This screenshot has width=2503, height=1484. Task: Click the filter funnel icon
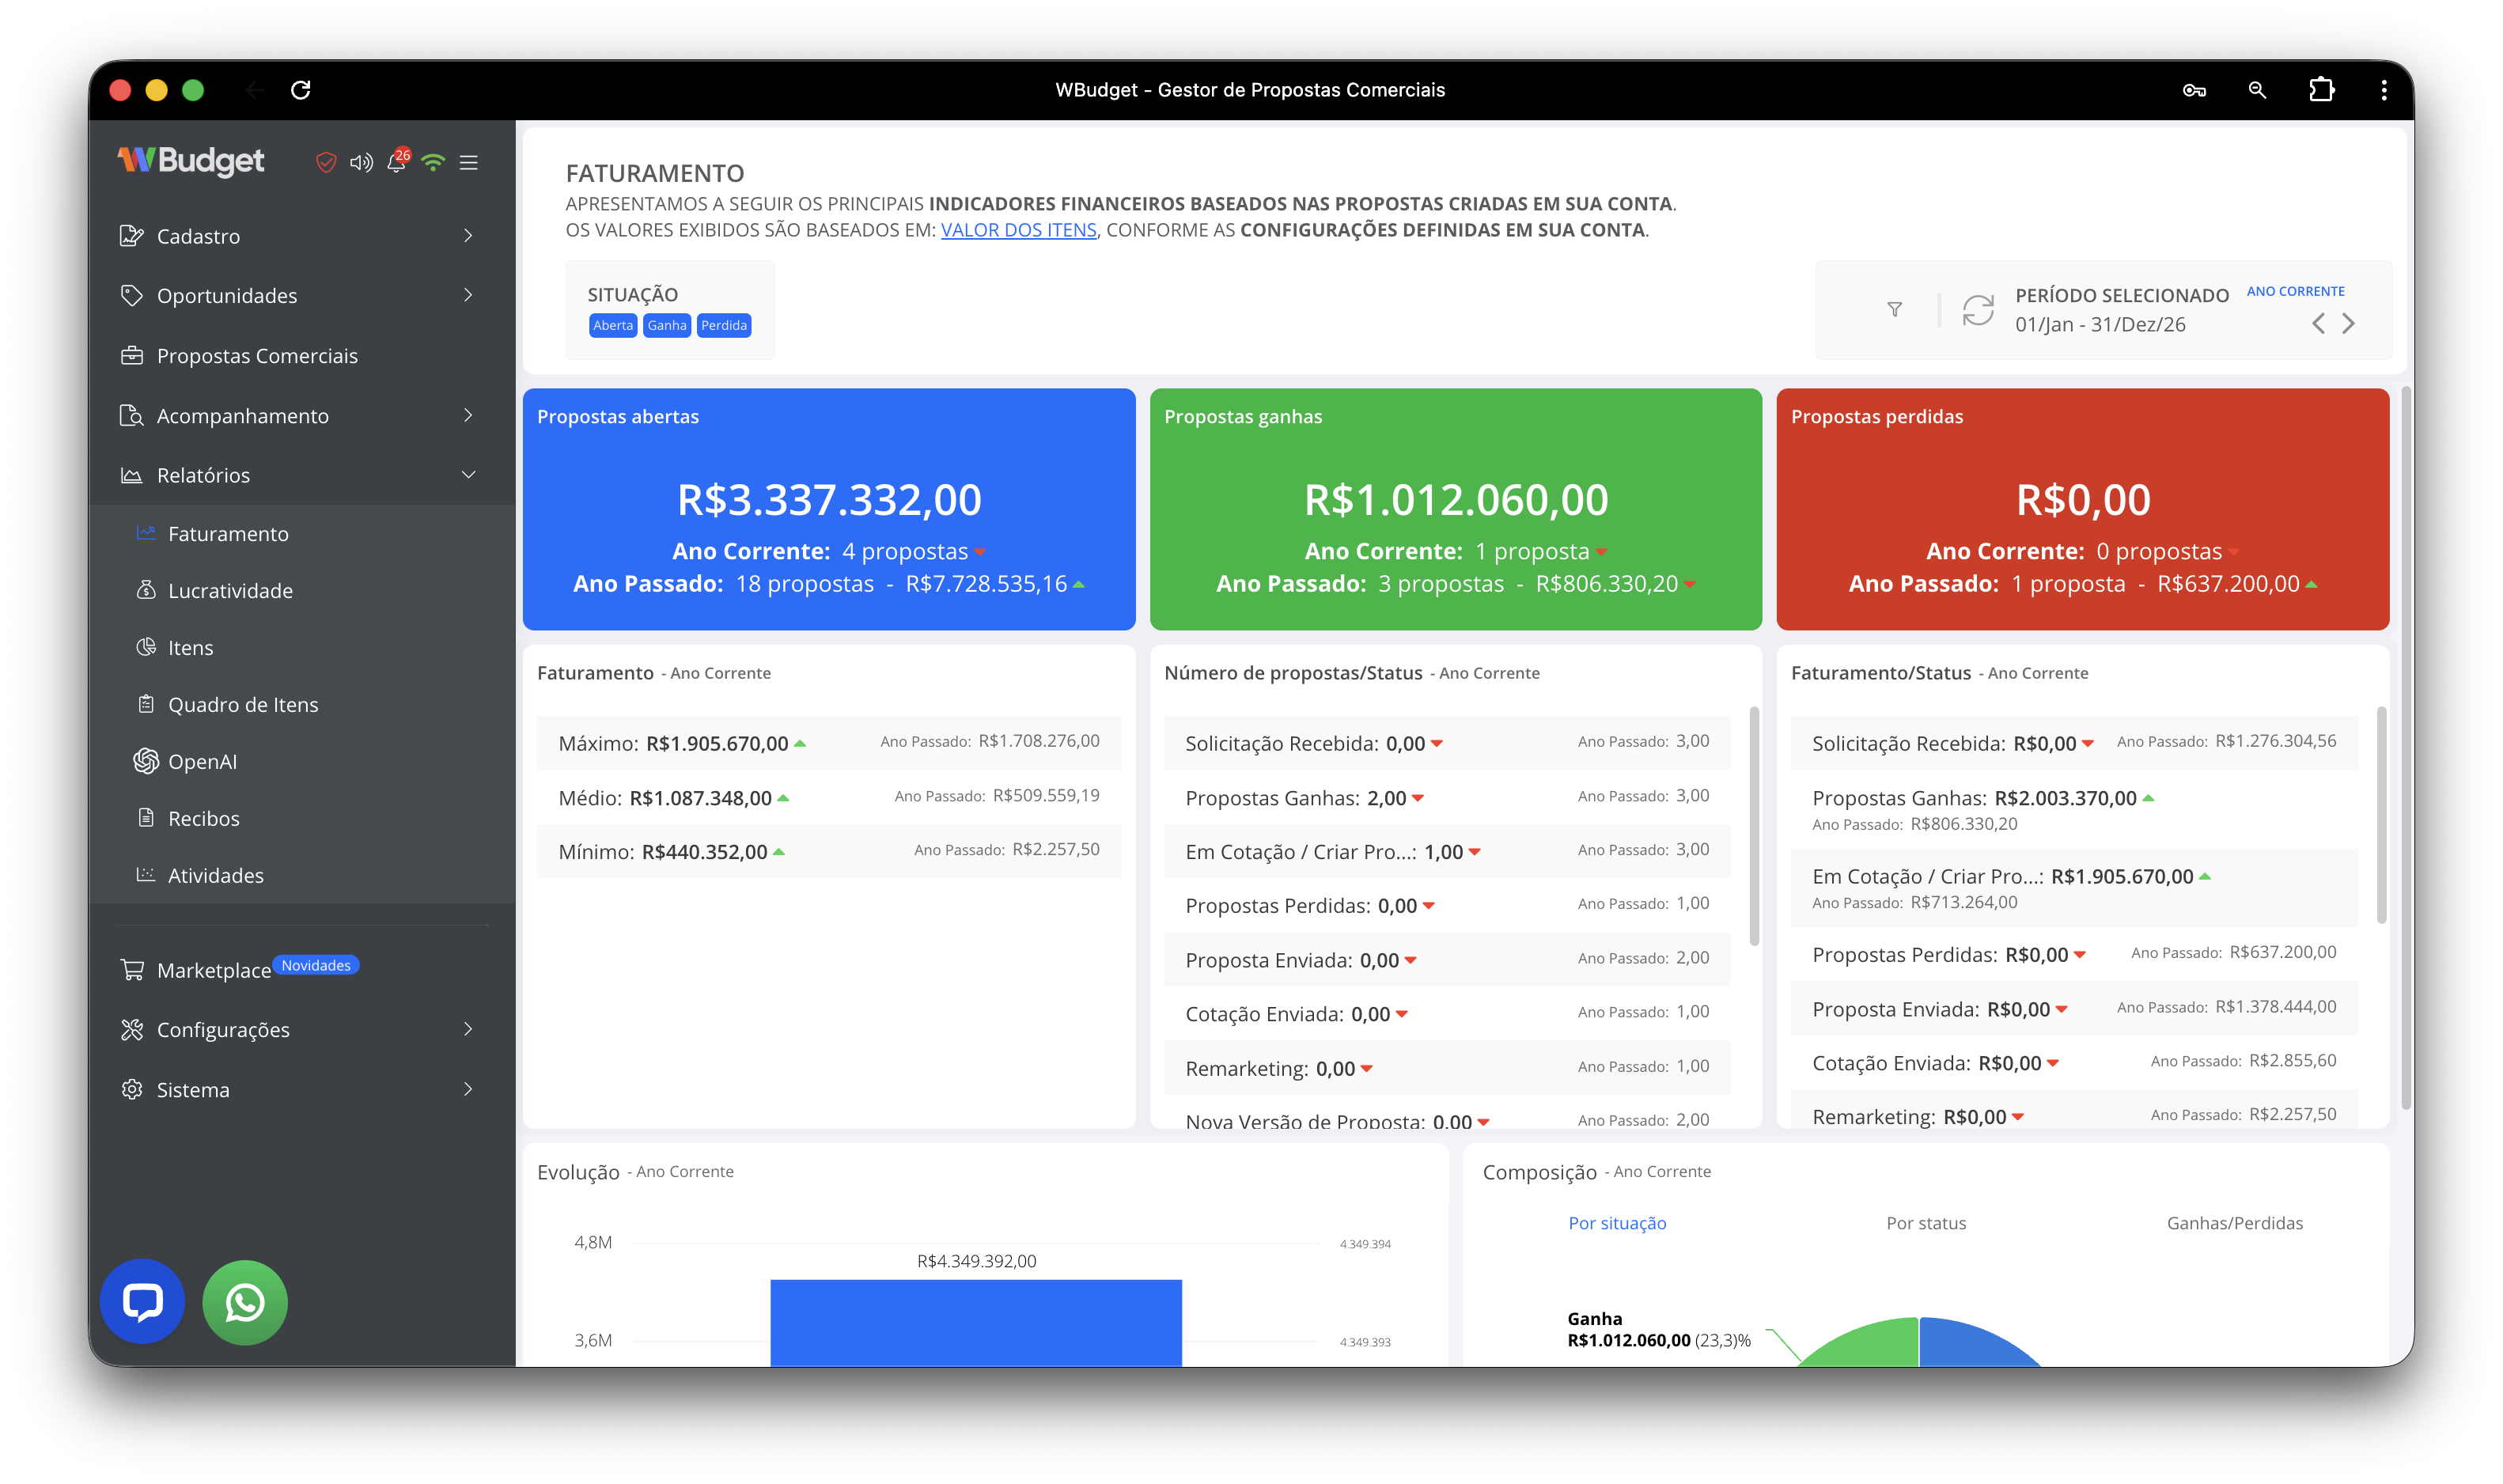pos(1894,310)
